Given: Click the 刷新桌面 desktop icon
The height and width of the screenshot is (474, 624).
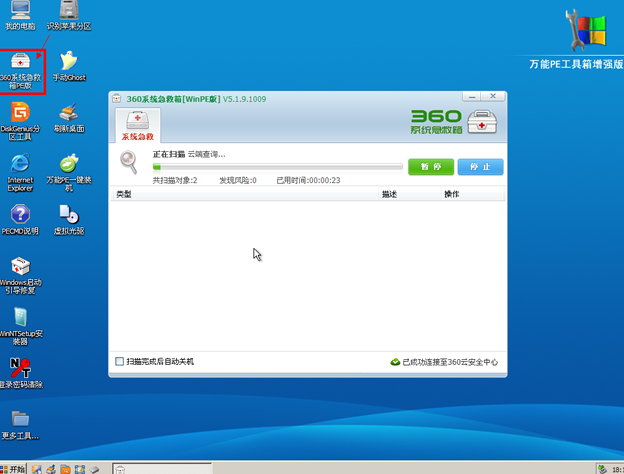Looking at the screenshot, I should [x=69, y=117].
